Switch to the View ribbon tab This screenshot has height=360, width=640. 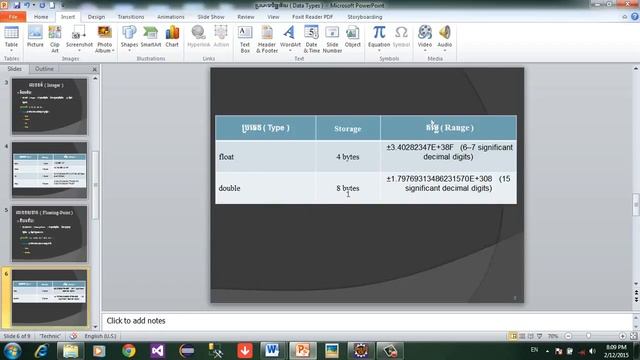273,17
